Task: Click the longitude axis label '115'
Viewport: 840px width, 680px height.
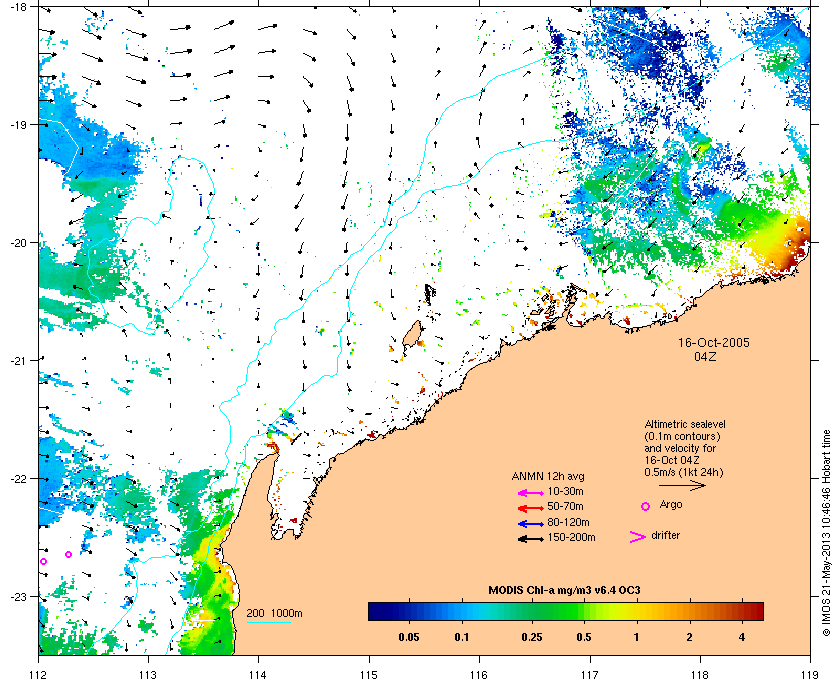Action: 369,675
